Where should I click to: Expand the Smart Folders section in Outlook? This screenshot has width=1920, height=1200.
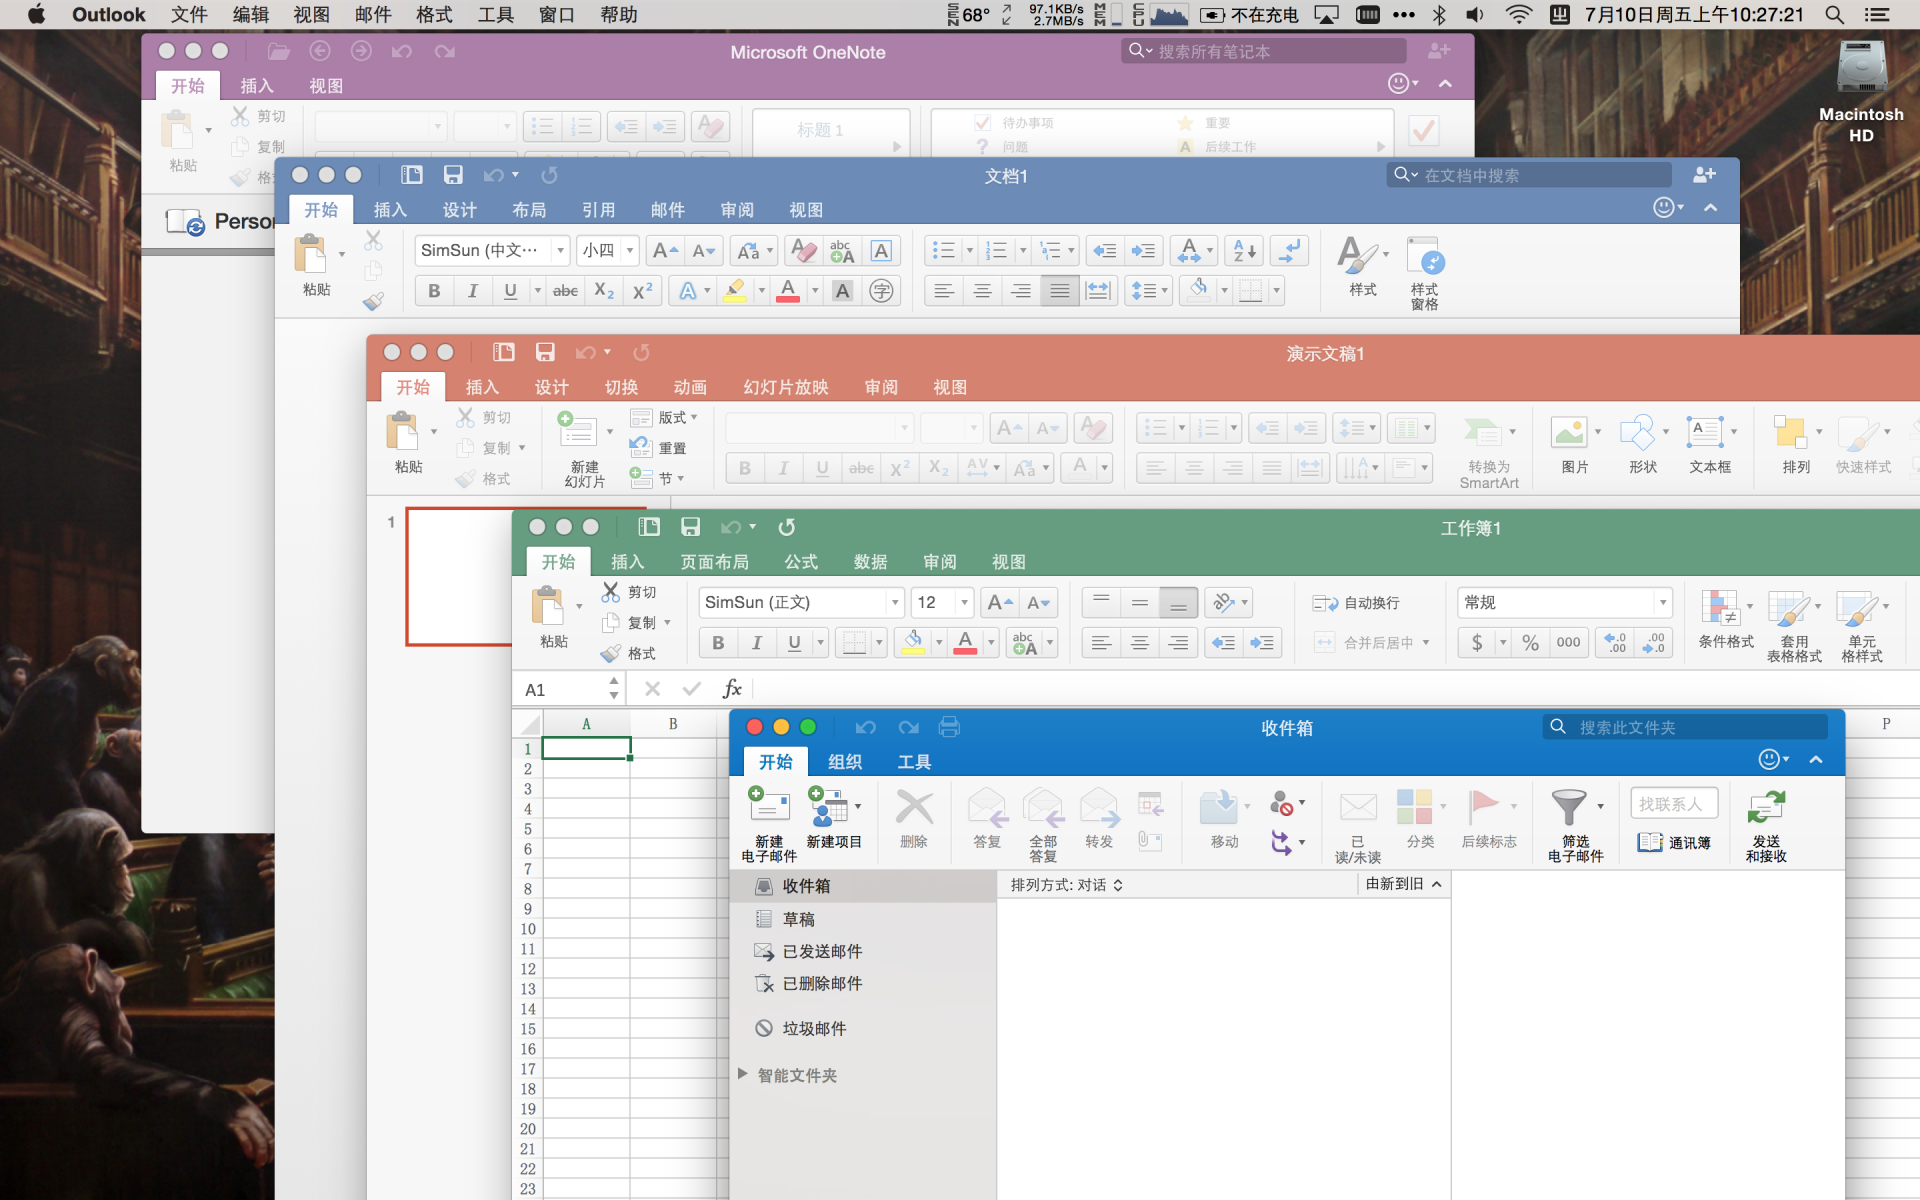[x=743, y=1074]
